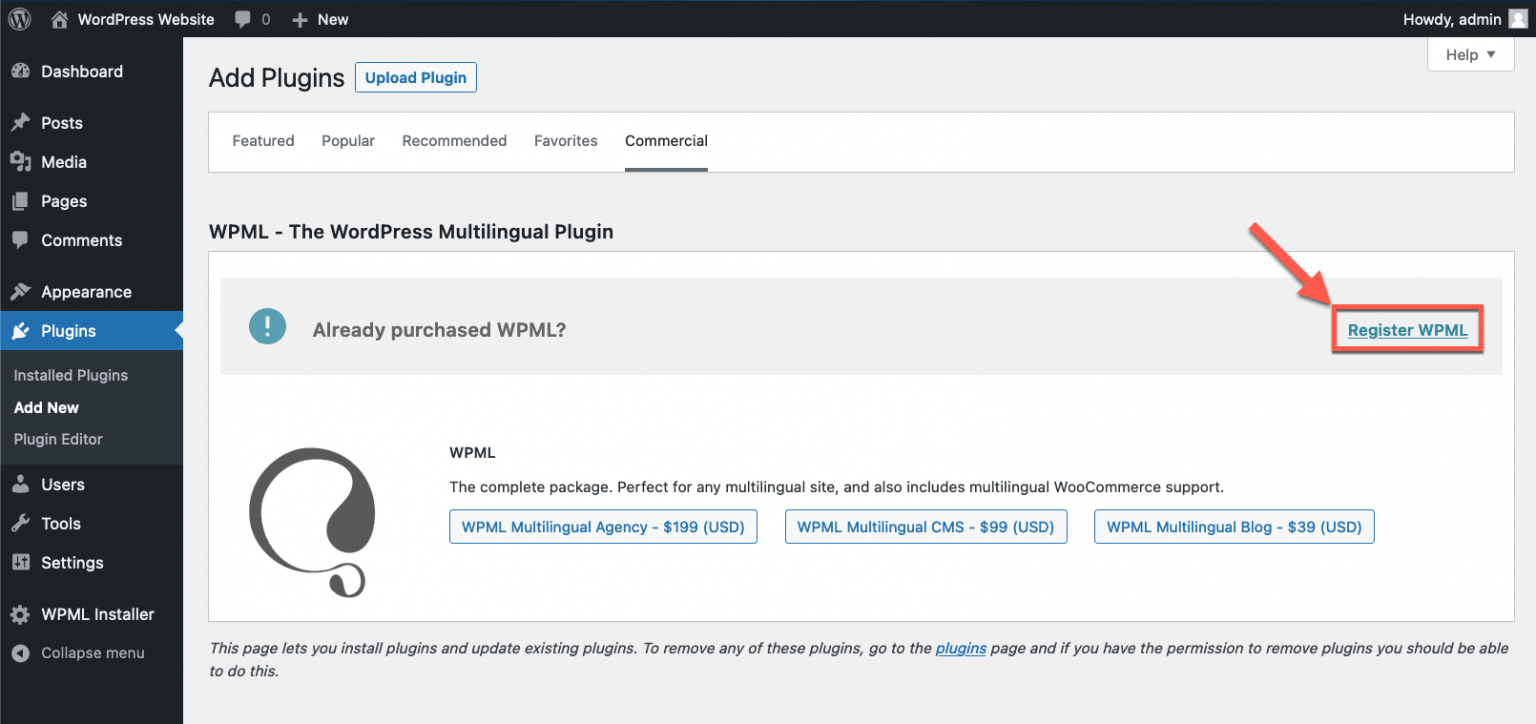Open the plugins page via the footer link
The image size is (1536, 724).
pyautogui.click(x=960, y=648)
